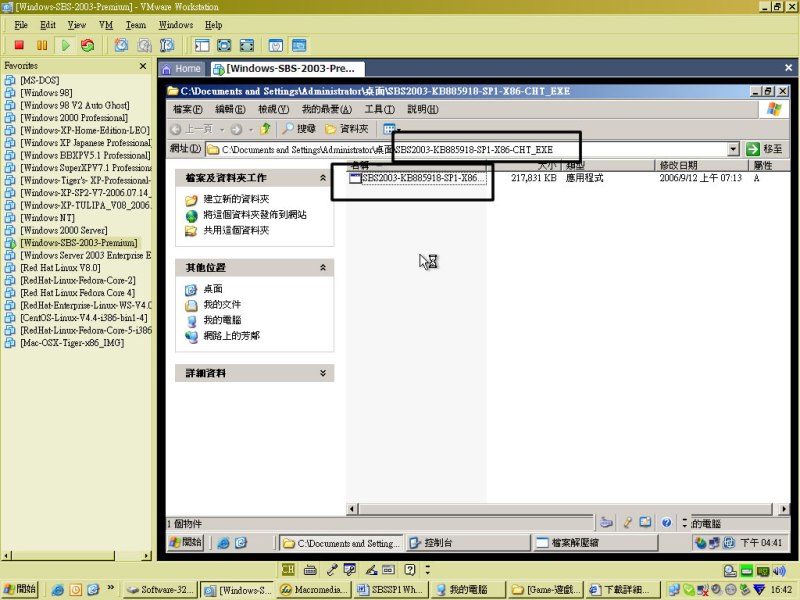Collapse the 檔案及資料夾工作 panel
800x600 pixels.
click(x=323, y=178)
